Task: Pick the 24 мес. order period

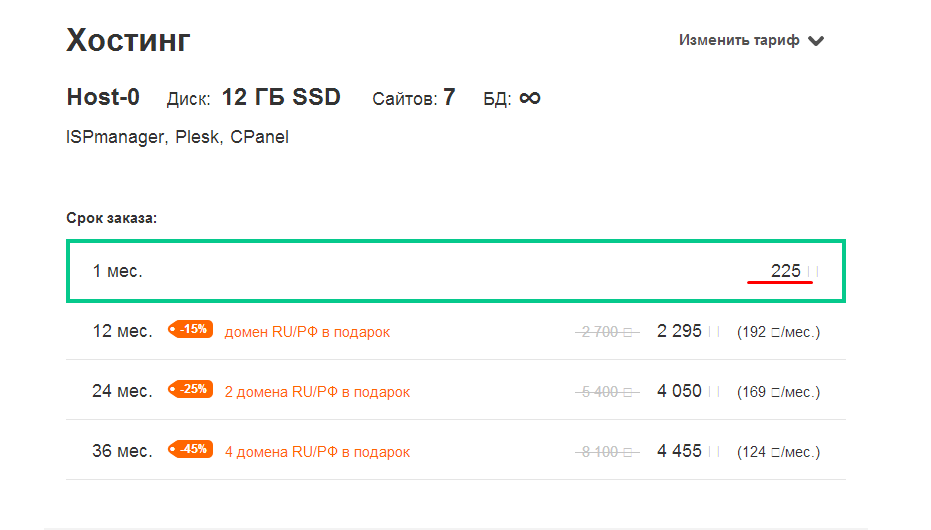Action: pos(122,391)
